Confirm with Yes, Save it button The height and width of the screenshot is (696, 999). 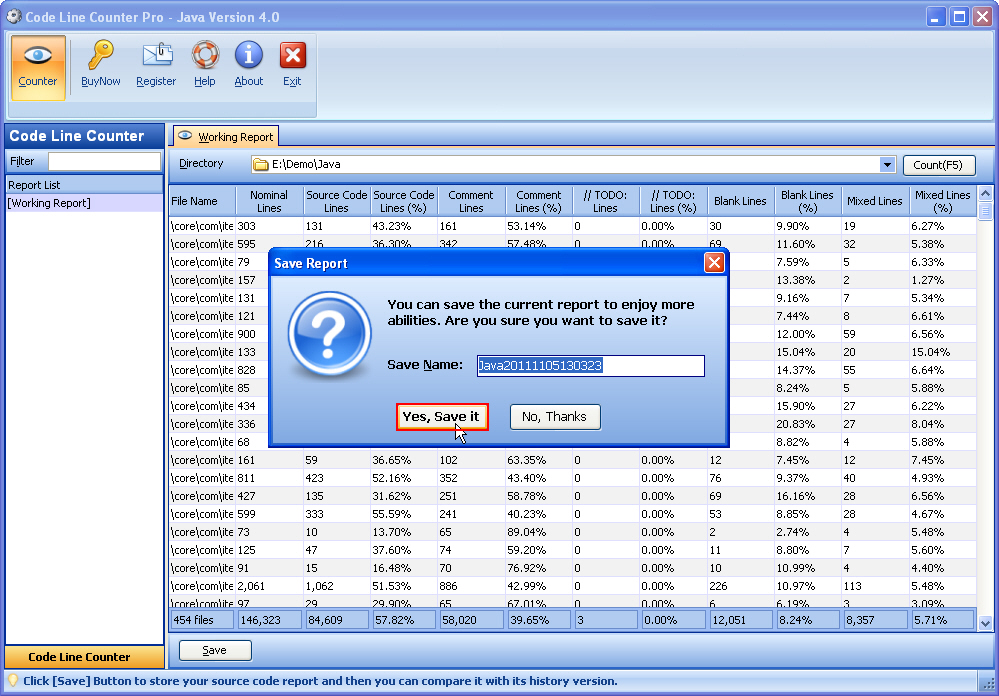(x=442, y=417)
